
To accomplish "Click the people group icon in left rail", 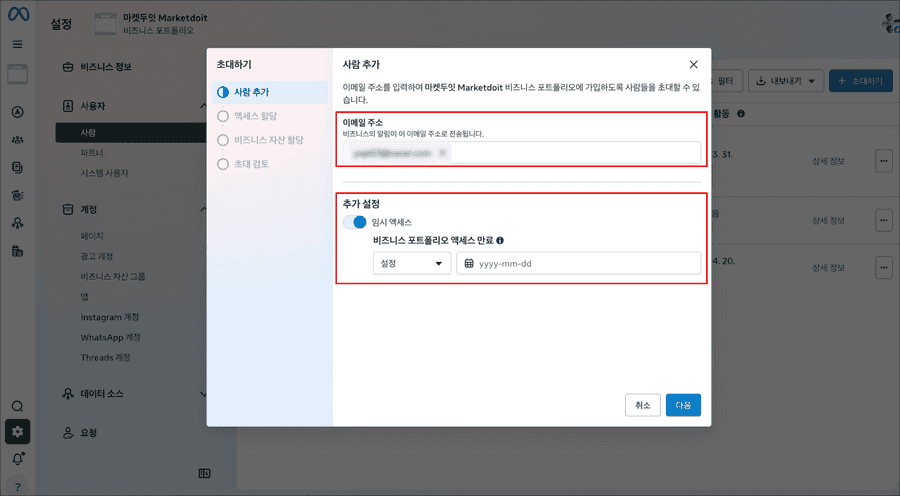I will 18,140.
